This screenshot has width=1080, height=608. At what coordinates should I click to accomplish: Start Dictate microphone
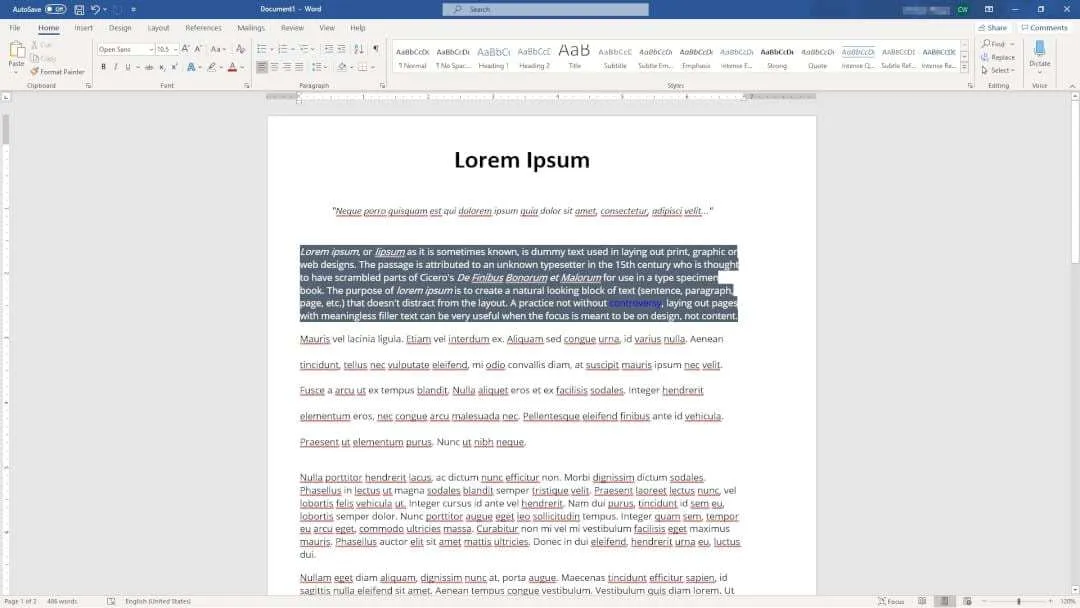click(1039, 53)
